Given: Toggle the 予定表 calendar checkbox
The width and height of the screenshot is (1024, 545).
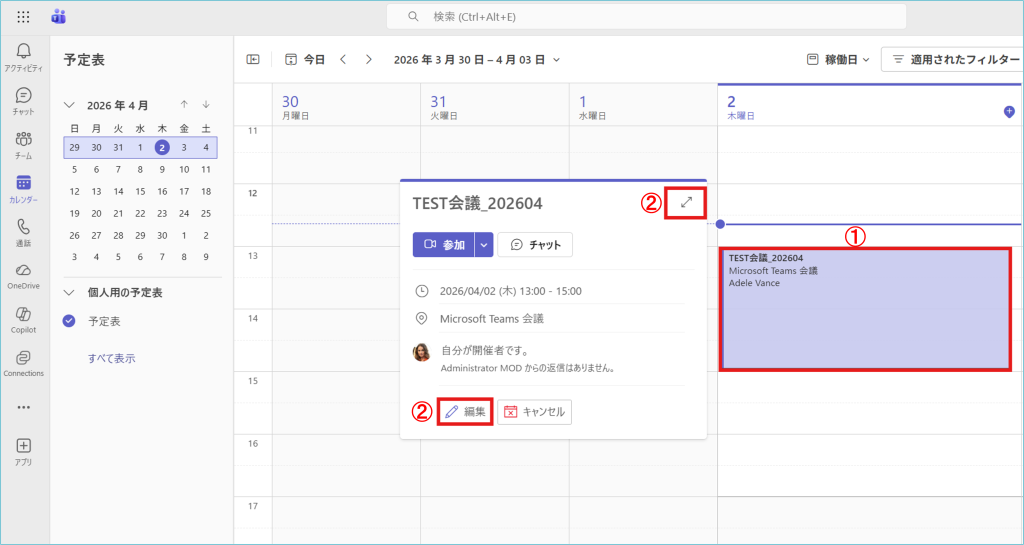Looking at the screenshot, I should coord(69,321).
